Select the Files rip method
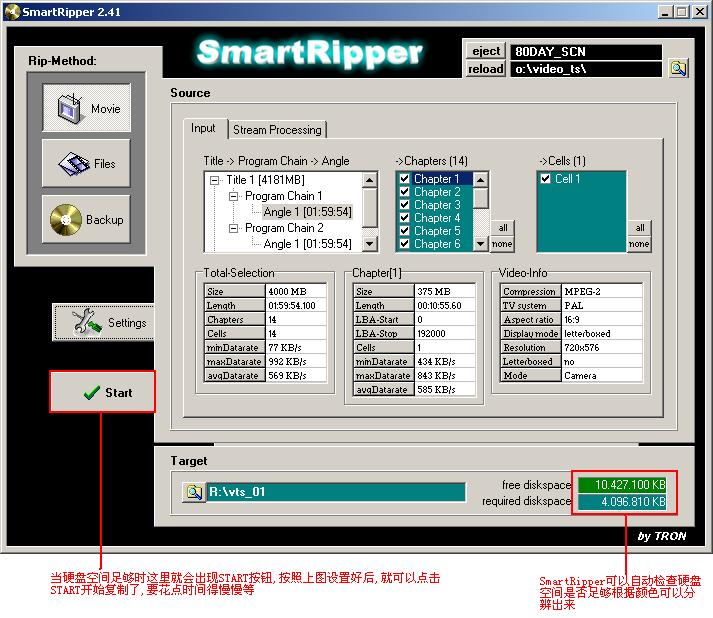This screenshot has width=713, height=618. (x=86, y=163)
